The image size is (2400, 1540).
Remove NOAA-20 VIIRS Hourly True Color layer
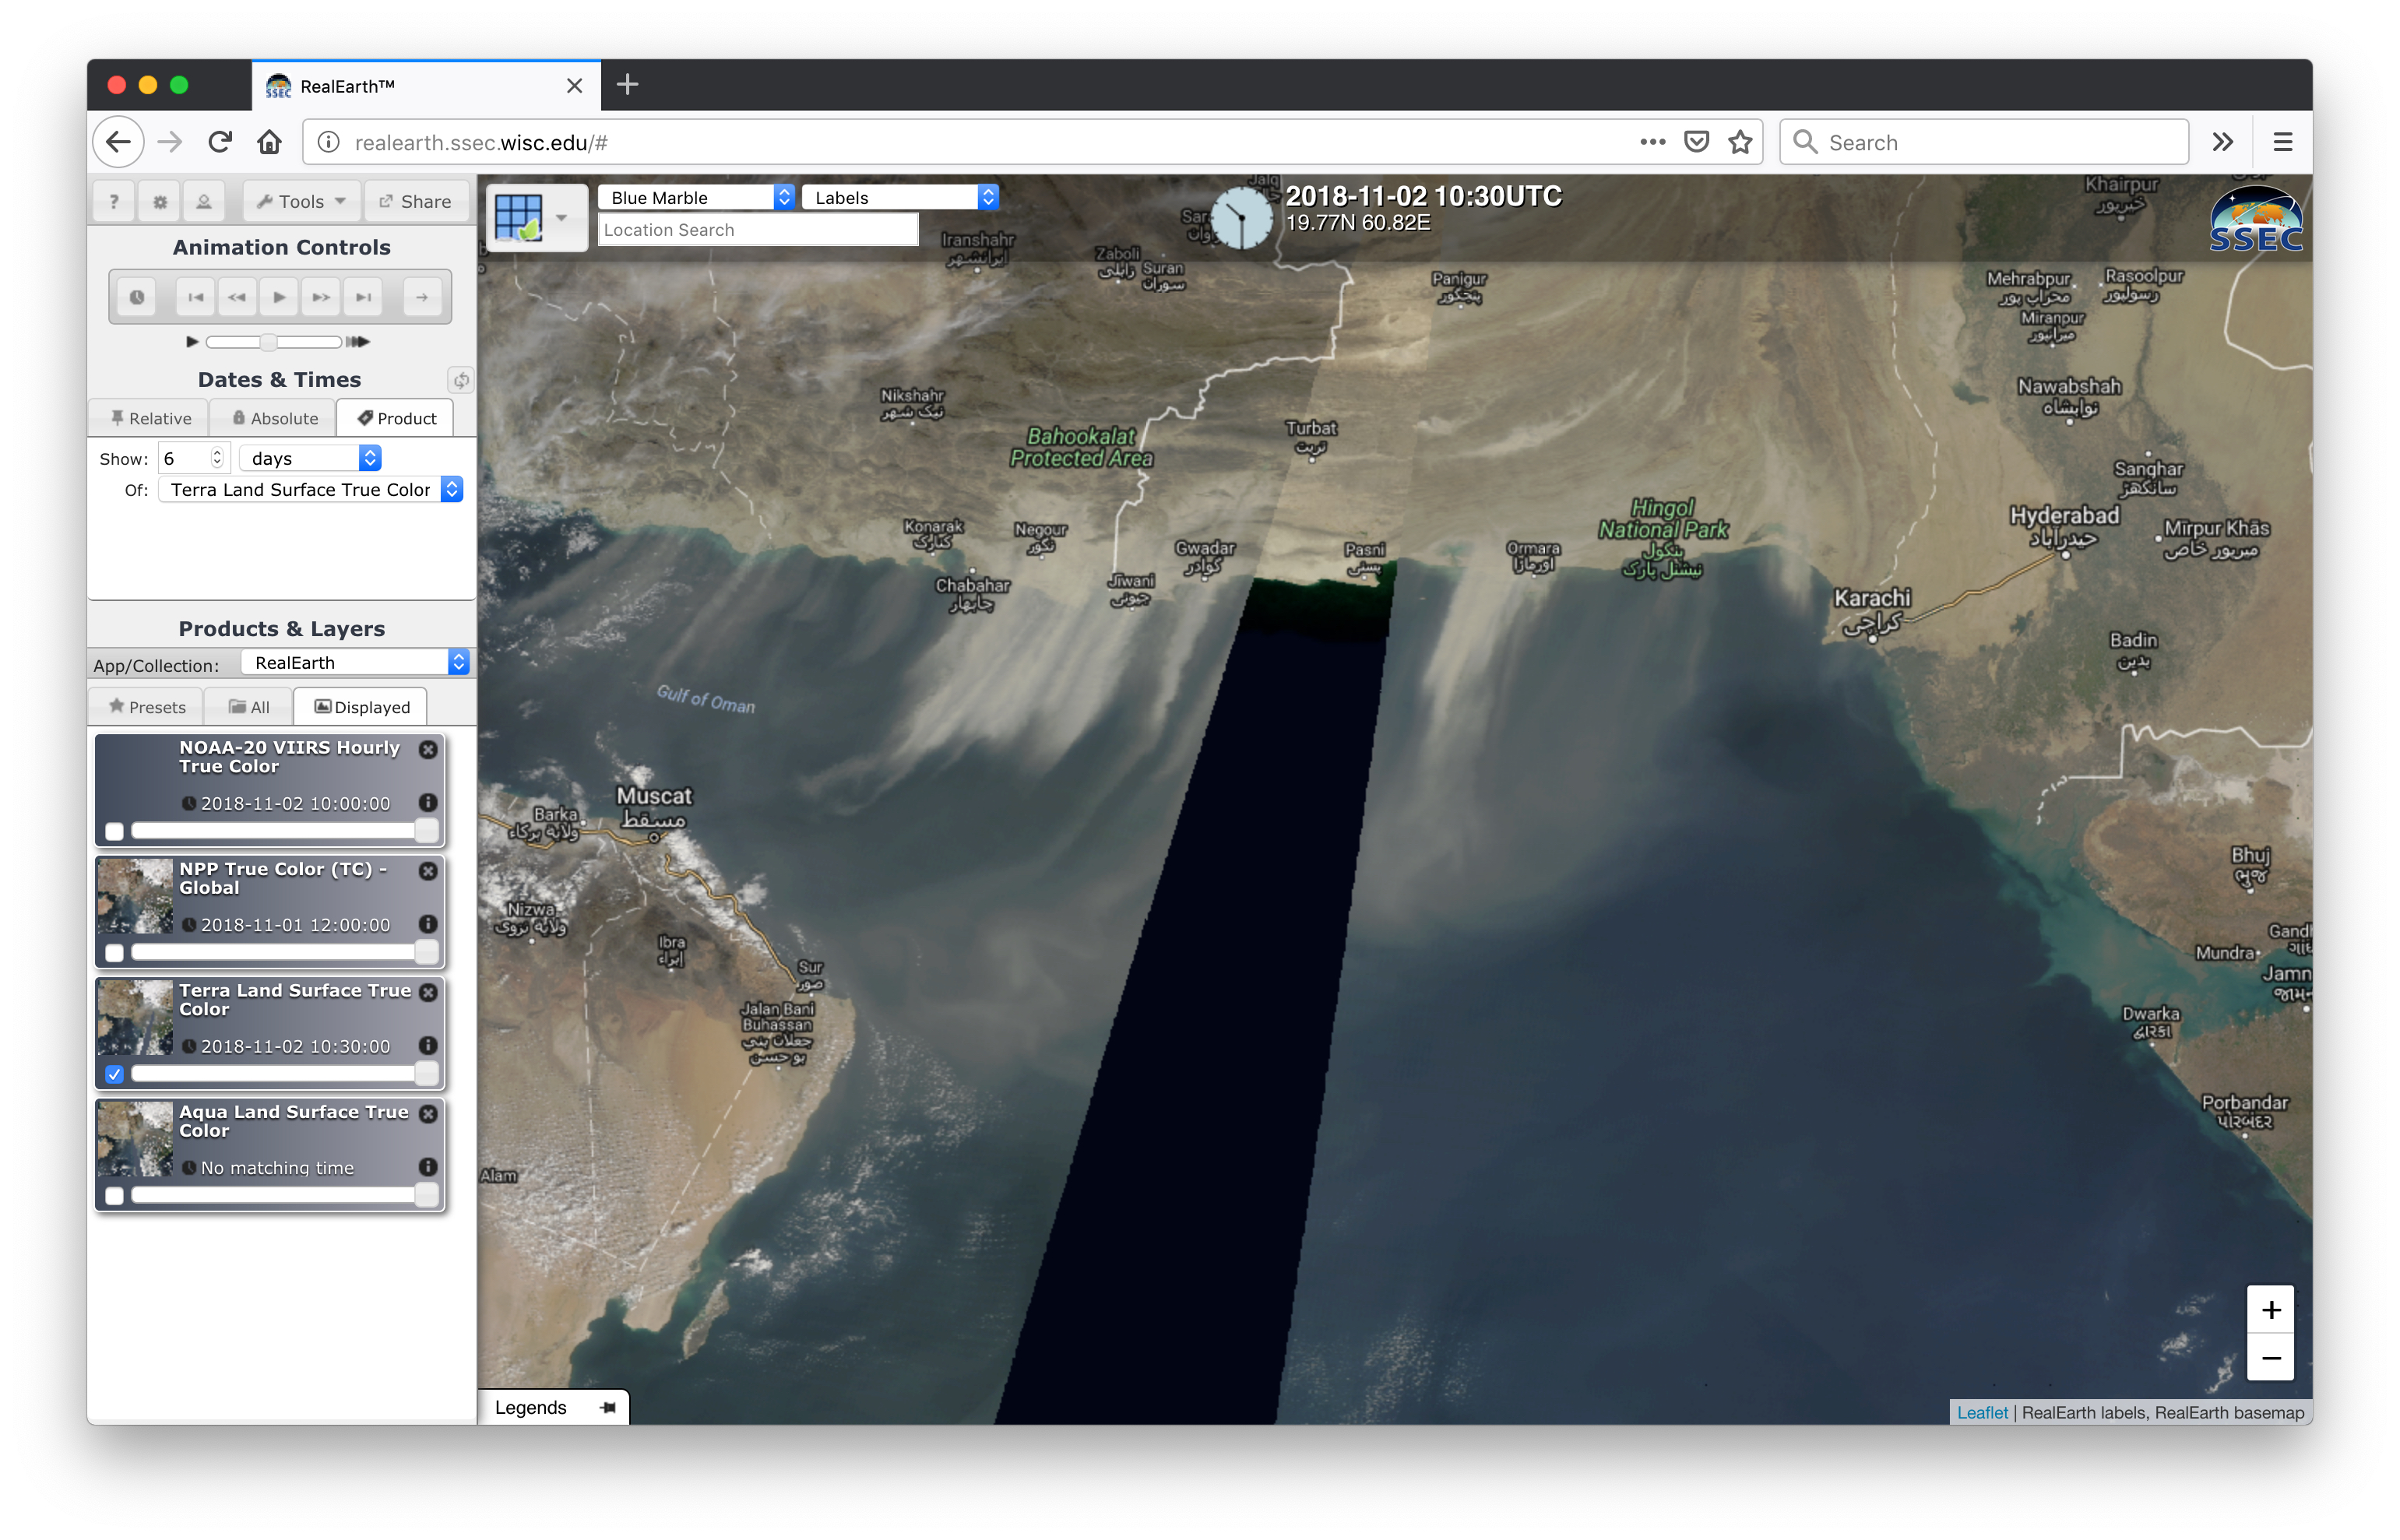click(428, 749)
